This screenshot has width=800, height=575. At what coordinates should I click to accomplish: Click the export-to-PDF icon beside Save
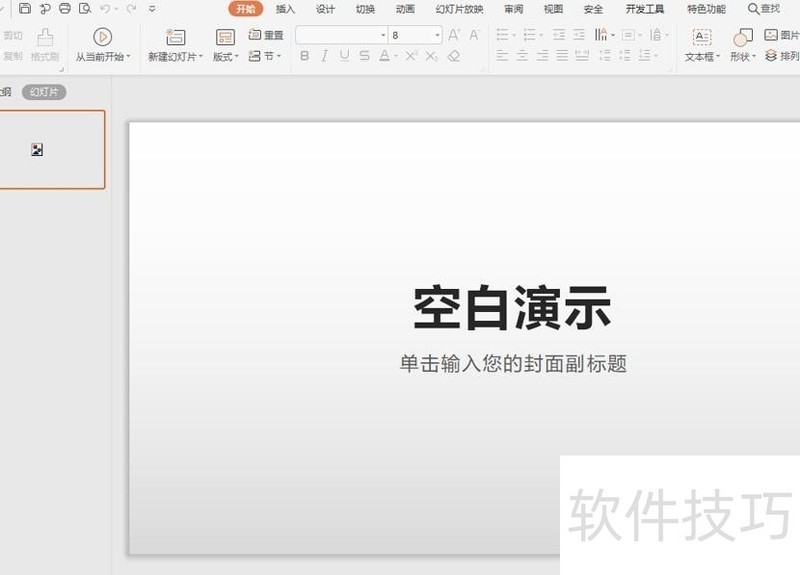click(x=45, y=8)
